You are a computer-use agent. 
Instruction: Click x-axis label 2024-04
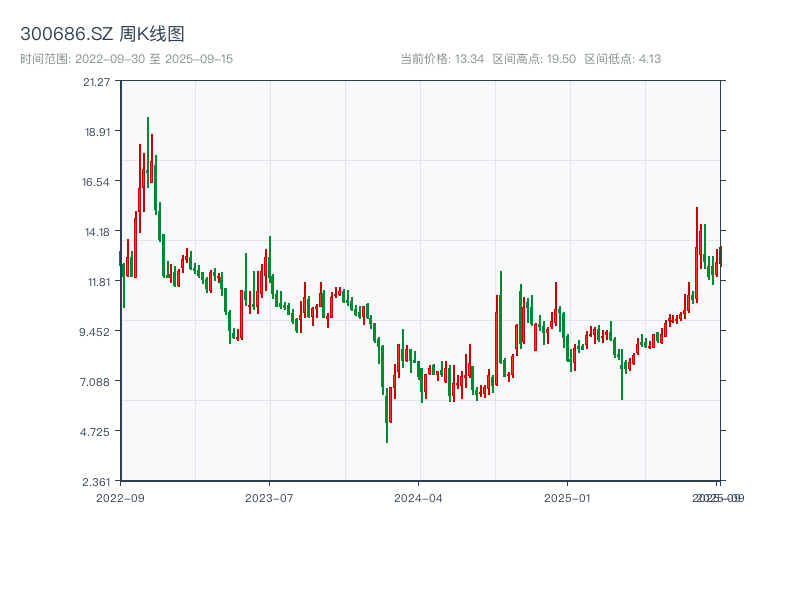point(418,498)
